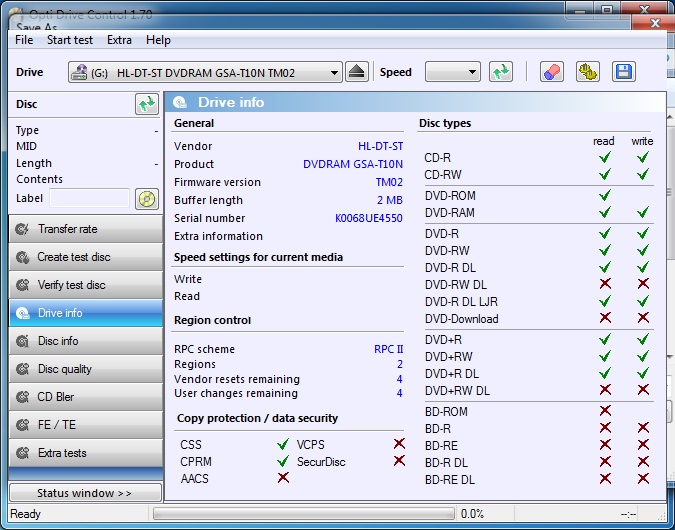Click the DVD-ROM read check mark
Image resolution: width=675 pixels, height=530 pixels.
[x=605, y=195]
